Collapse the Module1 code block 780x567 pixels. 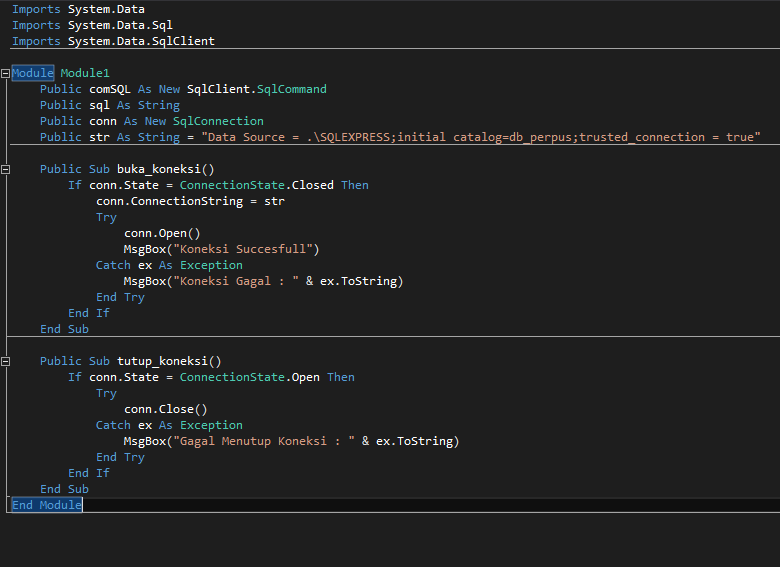(x=5, y=74)
